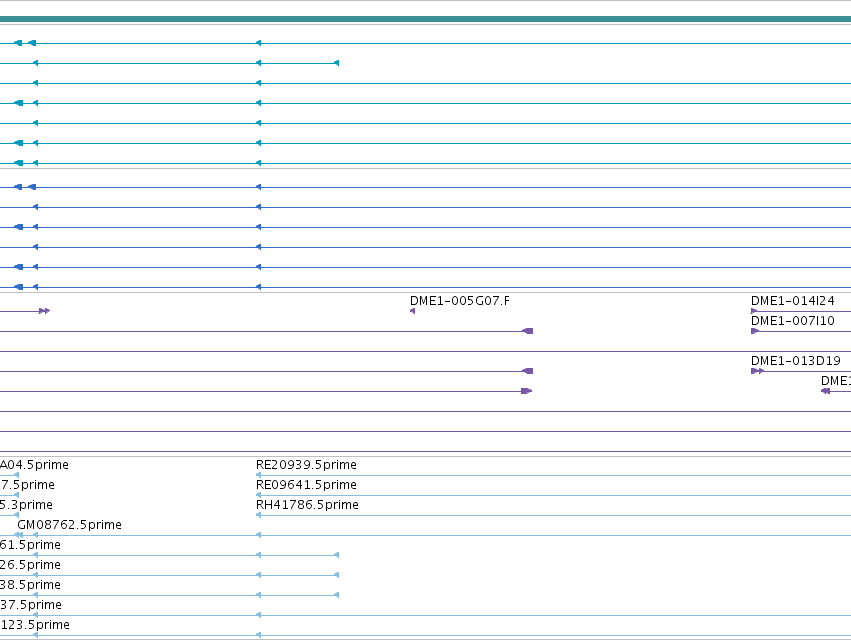This screenshot has height=640, width=851.
Task: Select purple exon block on DME1-013D19's row
Action: tap(527, 371)
